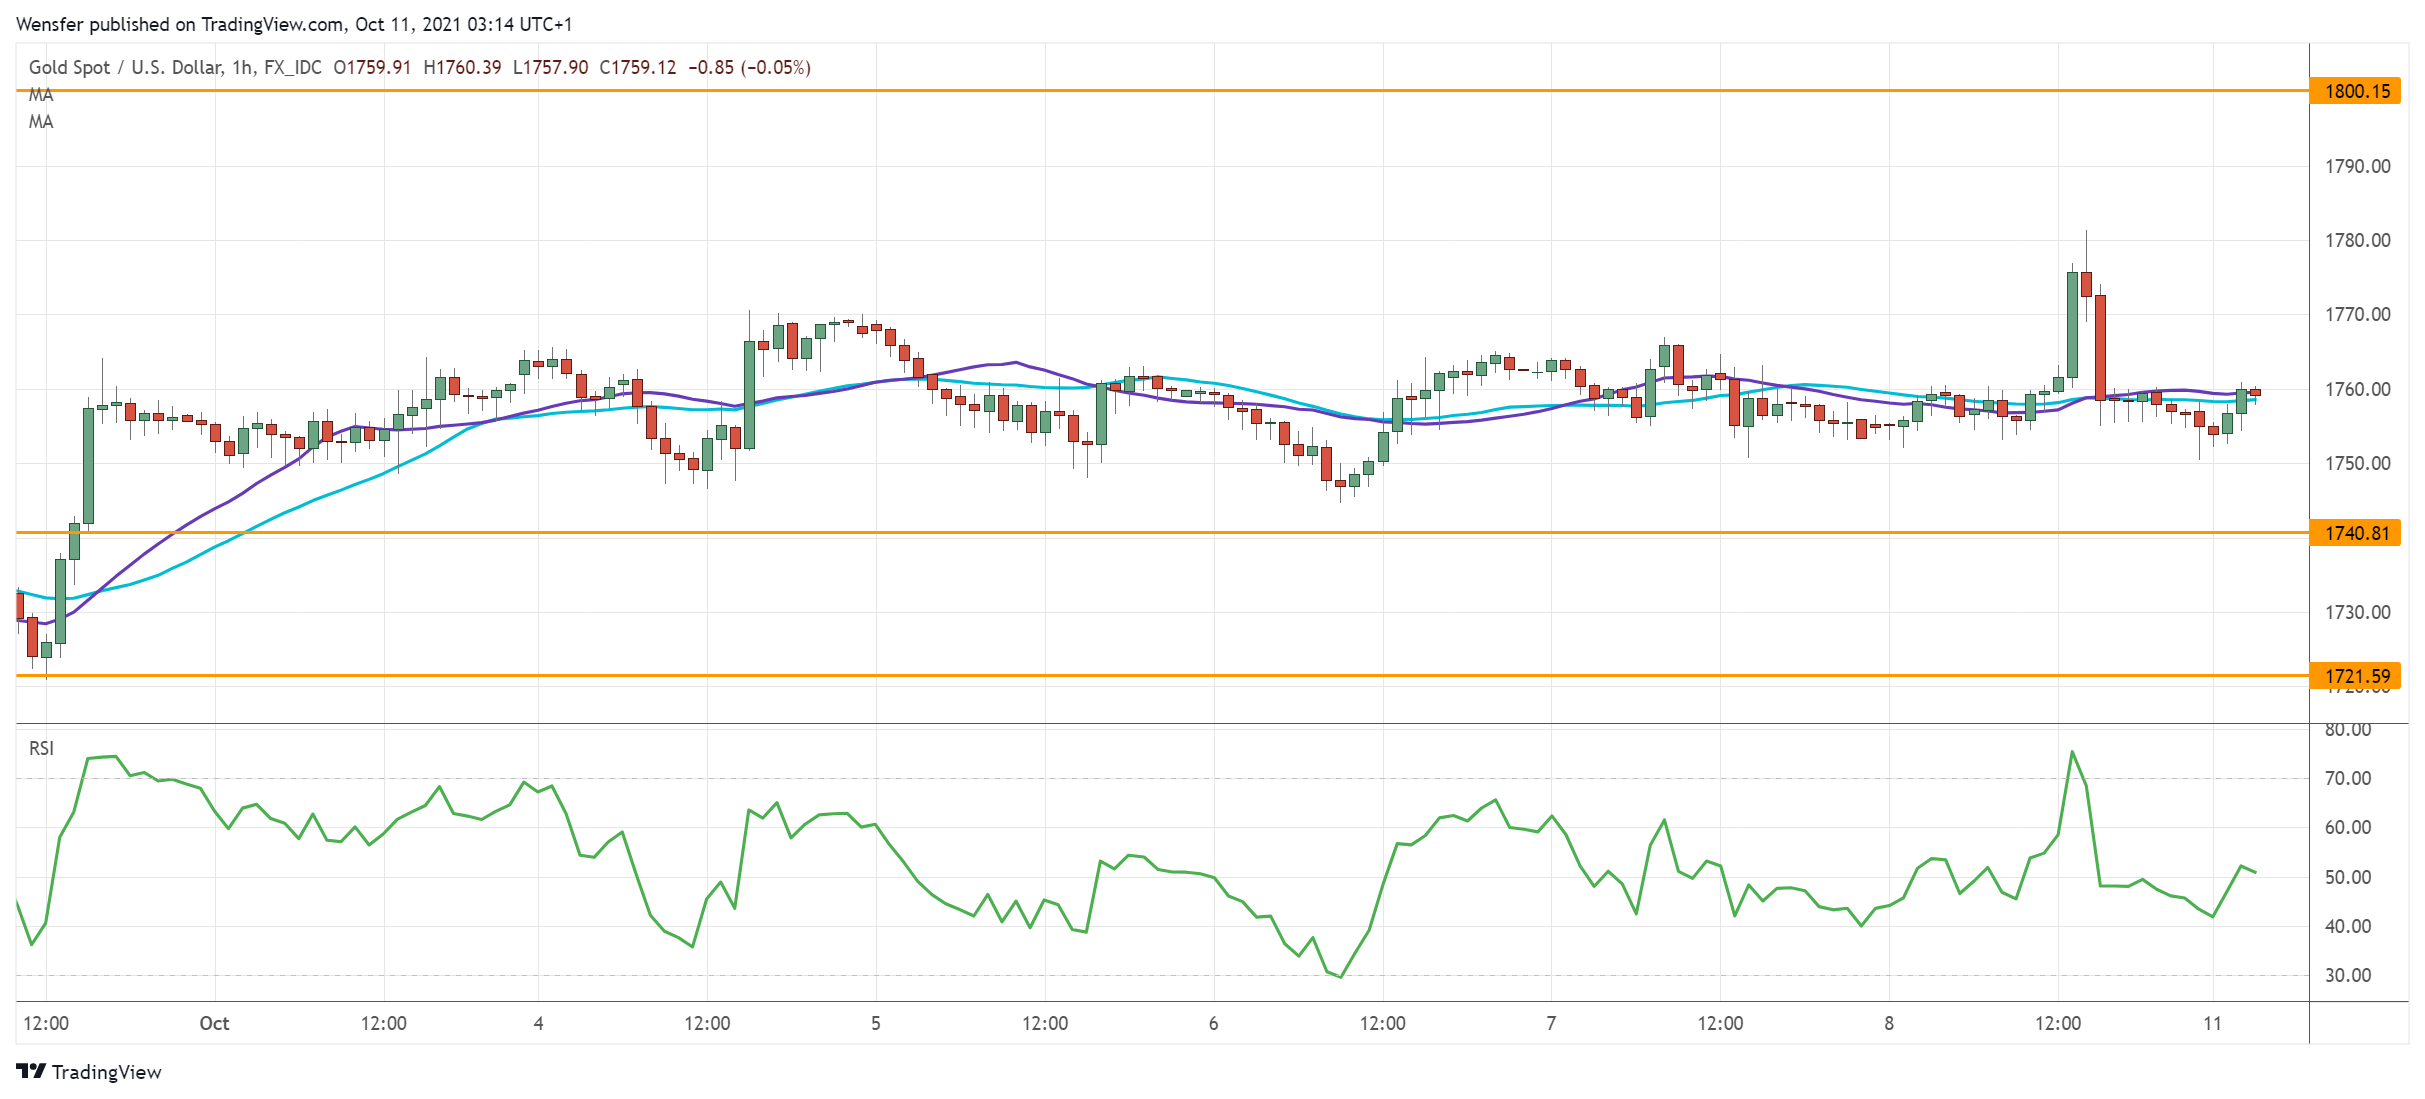Click the orange 1740.81 price label
2425x1099 pixels.
(x=2356, y=533)
